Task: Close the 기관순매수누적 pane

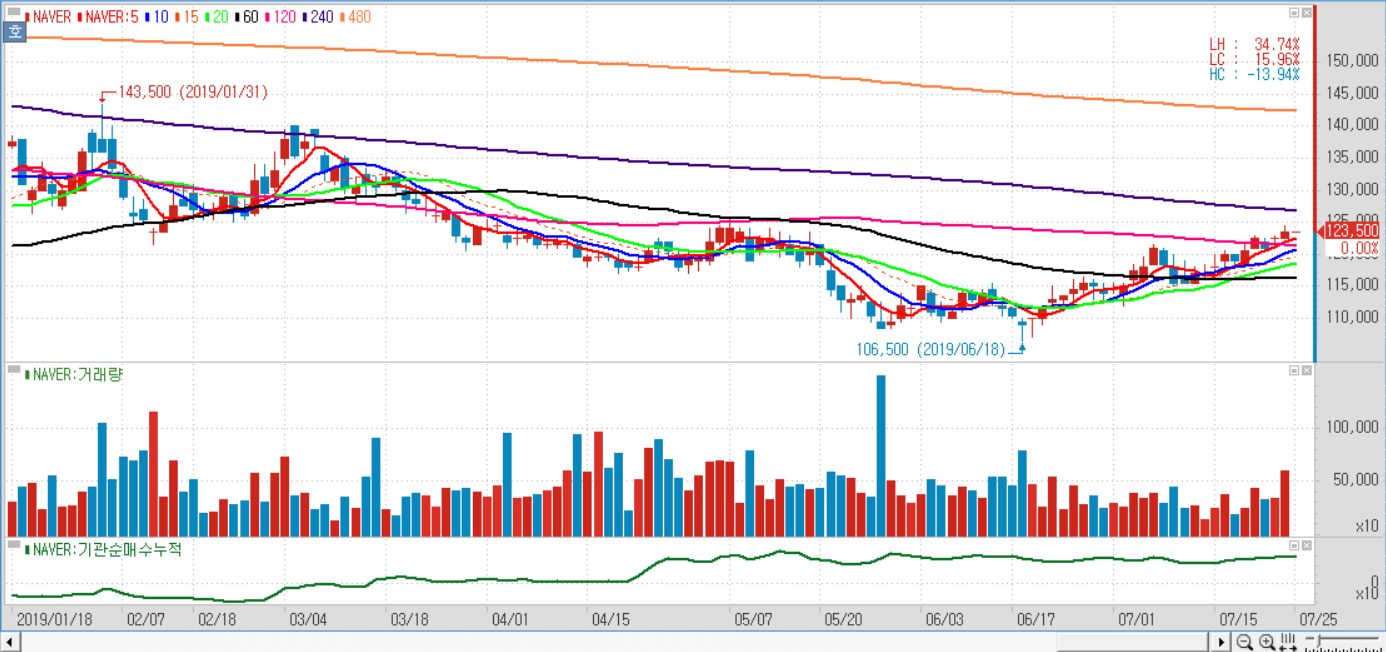Action: [1306, 545]
